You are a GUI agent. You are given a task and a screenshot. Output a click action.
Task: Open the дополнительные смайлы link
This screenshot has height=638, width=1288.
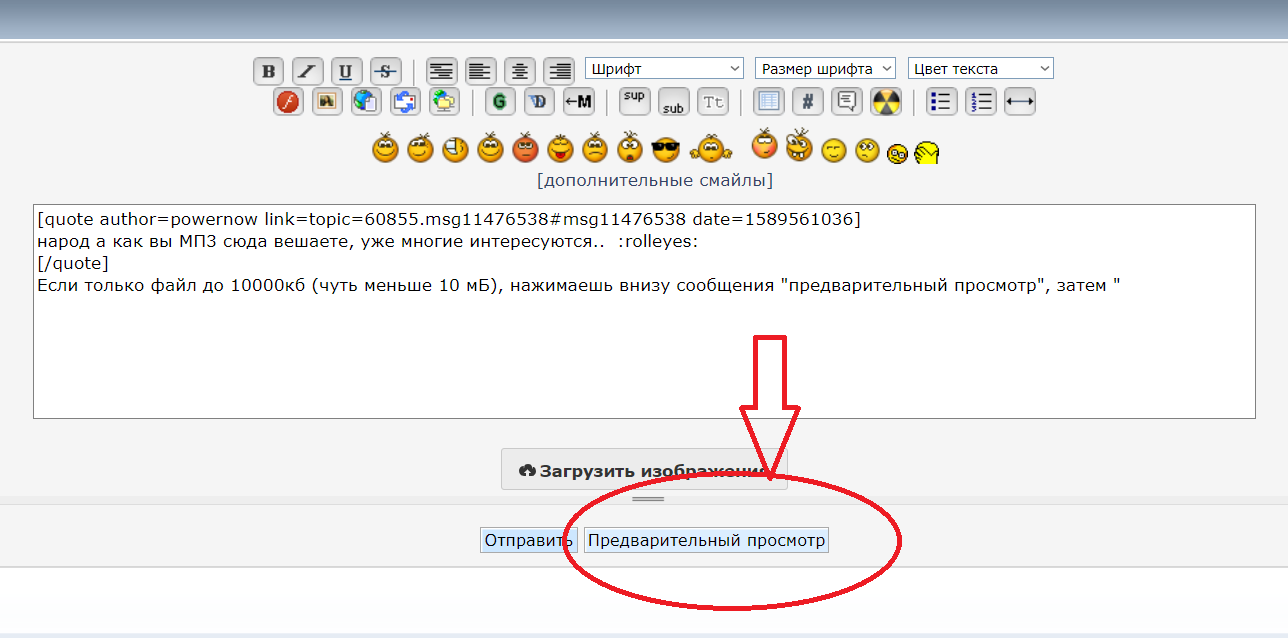[654, 181]
